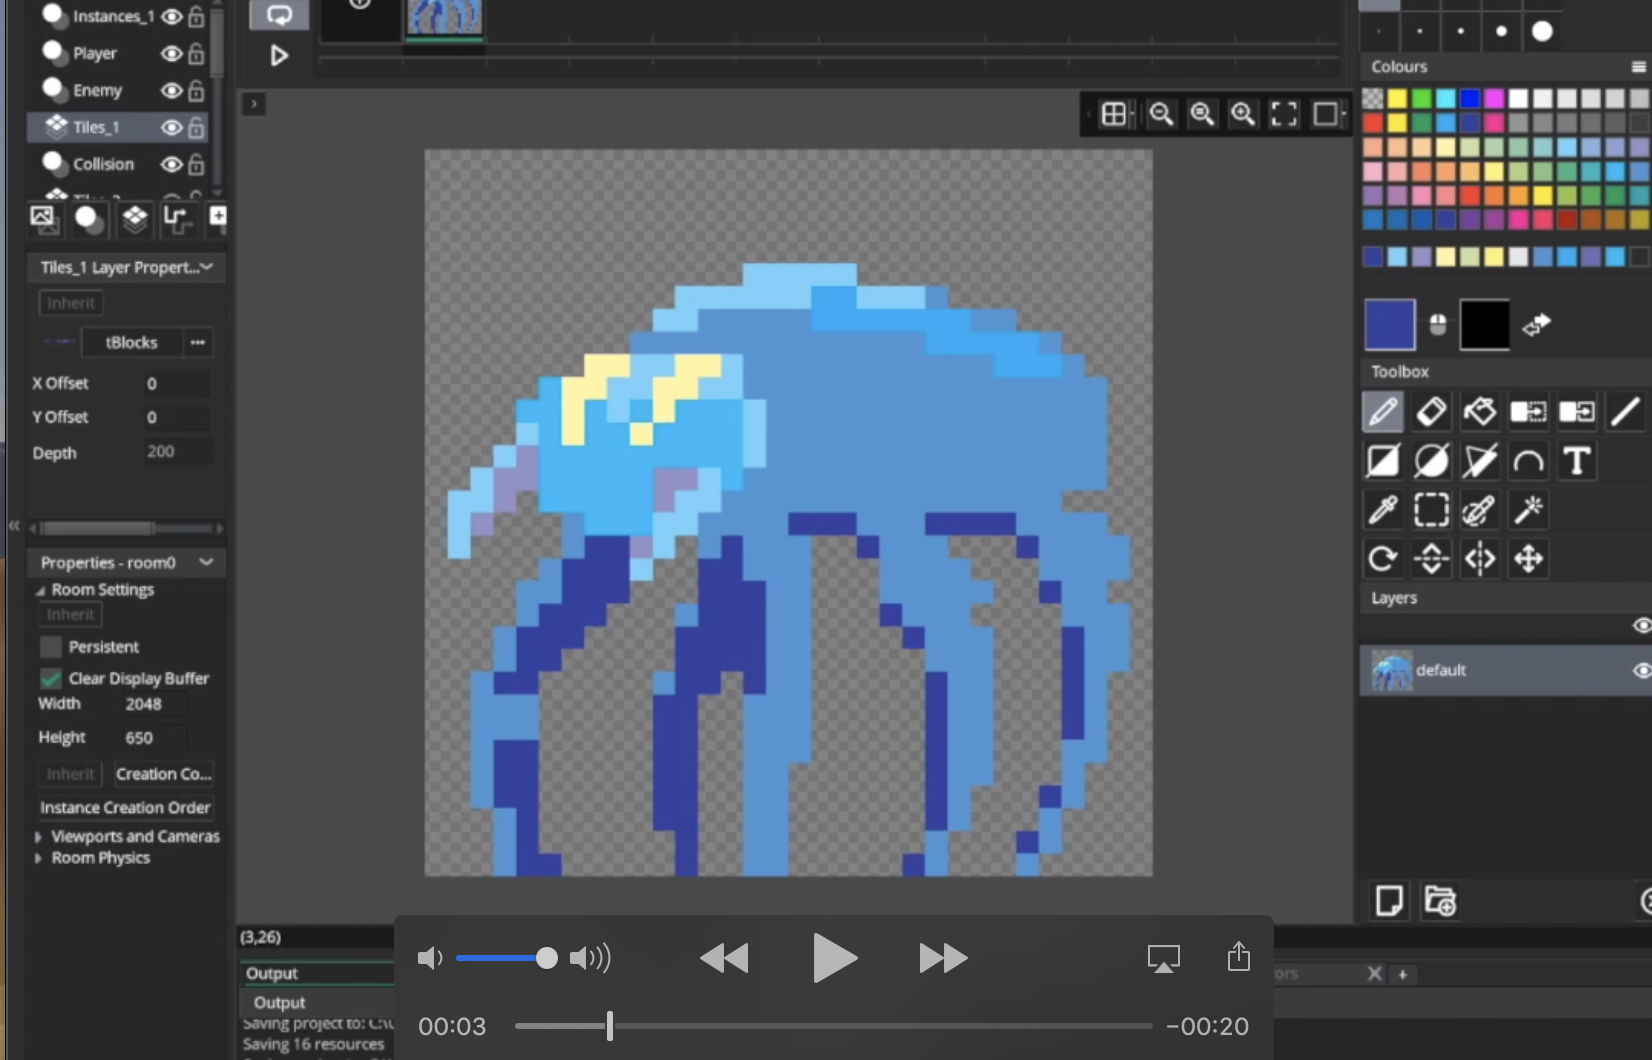
Task: Fit the canvas to window
Action: [x=1284, y=114]
